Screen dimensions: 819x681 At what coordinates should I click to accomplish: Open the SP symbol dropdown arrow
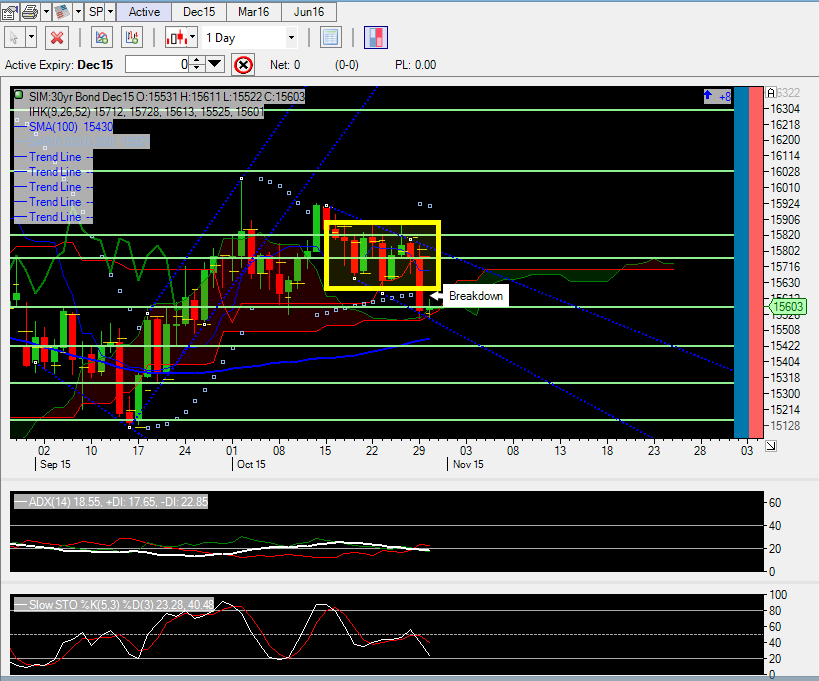point(110,12)
